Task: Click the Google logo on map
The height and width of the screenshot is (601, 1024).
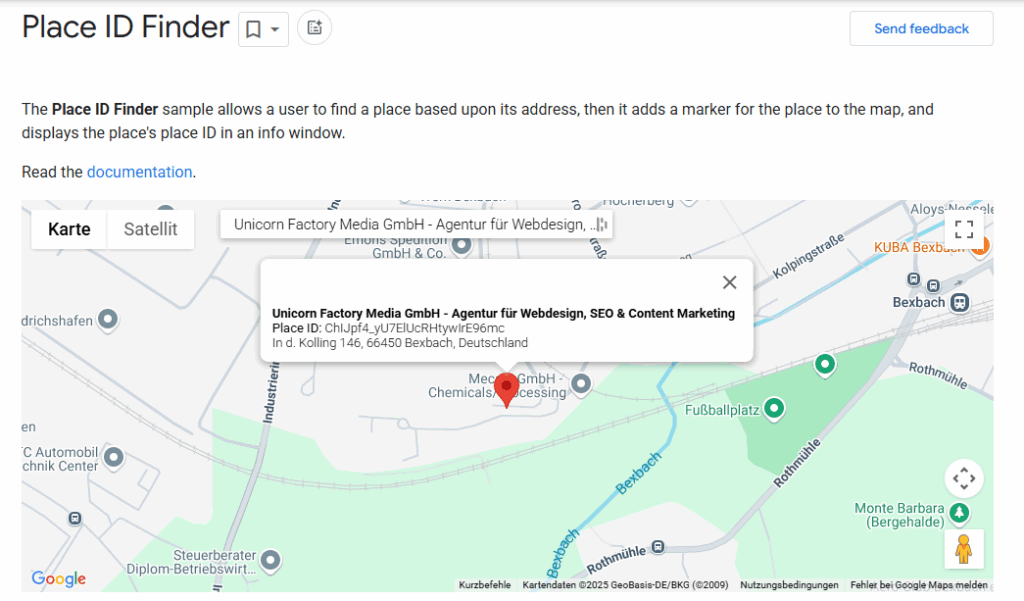Action: coord(59,578)
